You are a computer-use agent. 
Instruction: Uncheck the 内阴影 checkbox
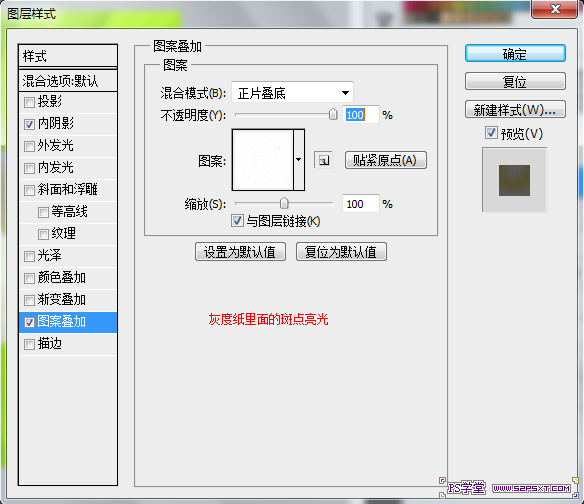(29, 124)
